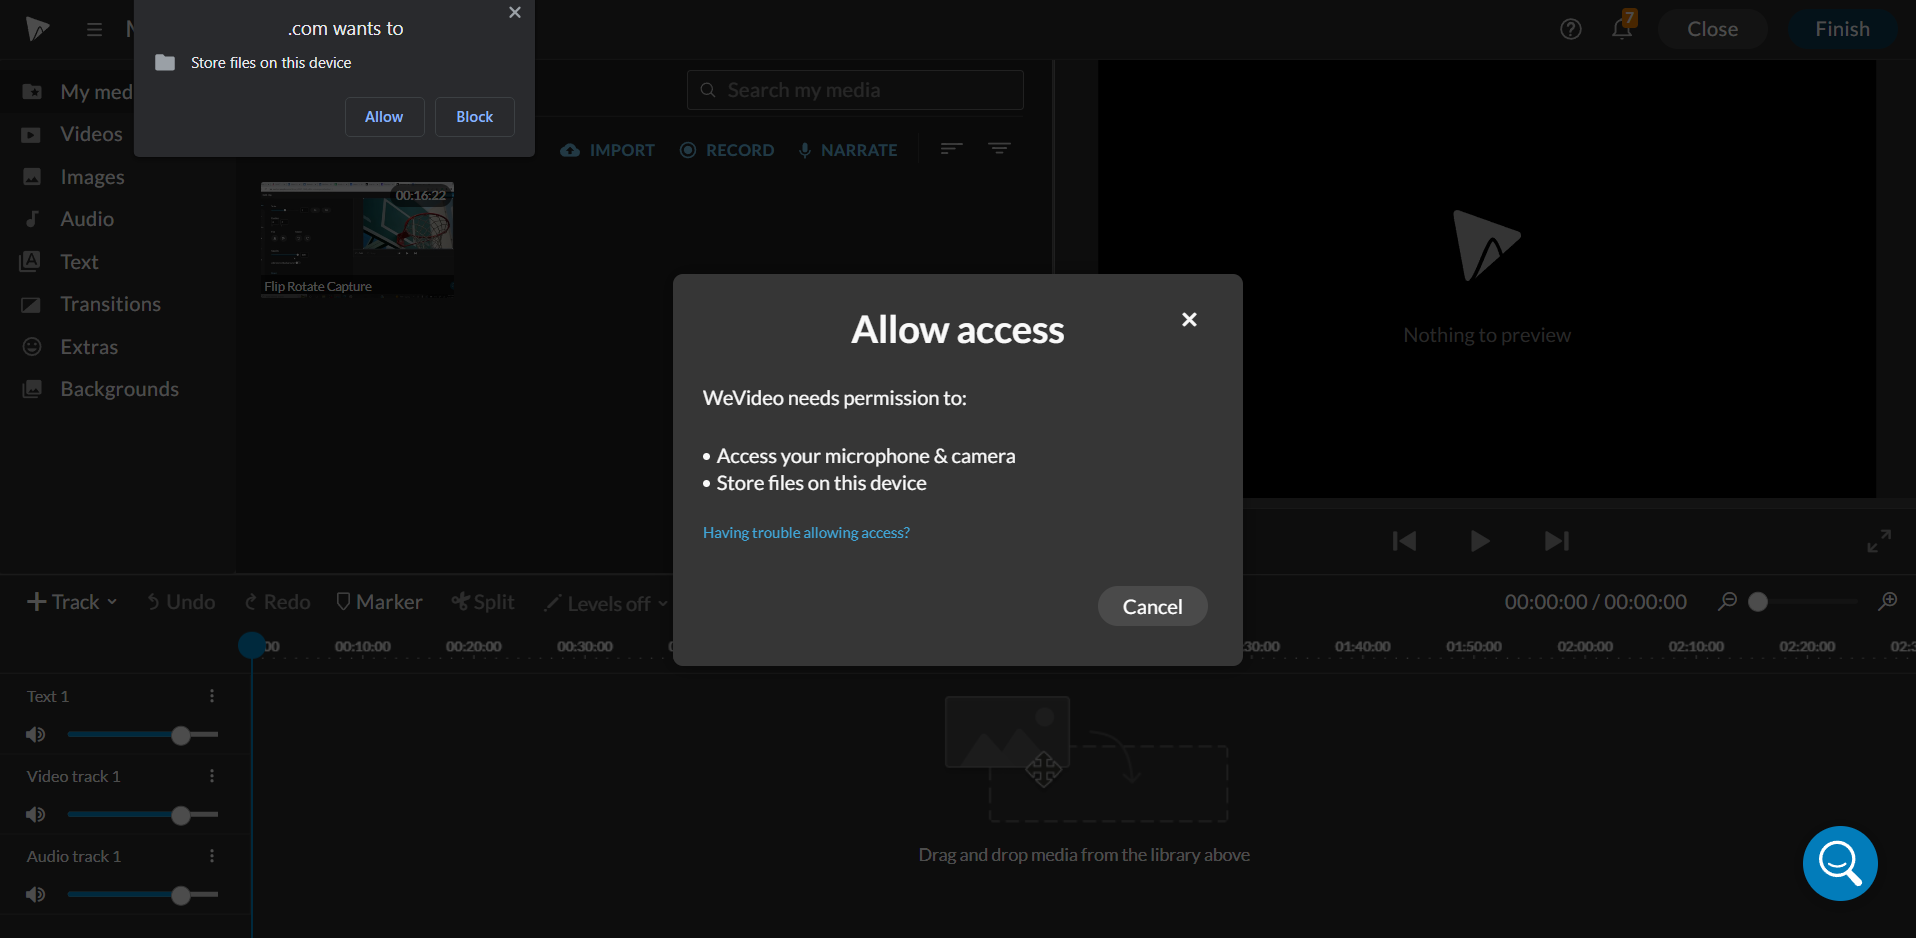Adjust the Audio track 1 volume slider
Image resolution: width=1916 pixels, height=938 pixels.
pos(143,895)
